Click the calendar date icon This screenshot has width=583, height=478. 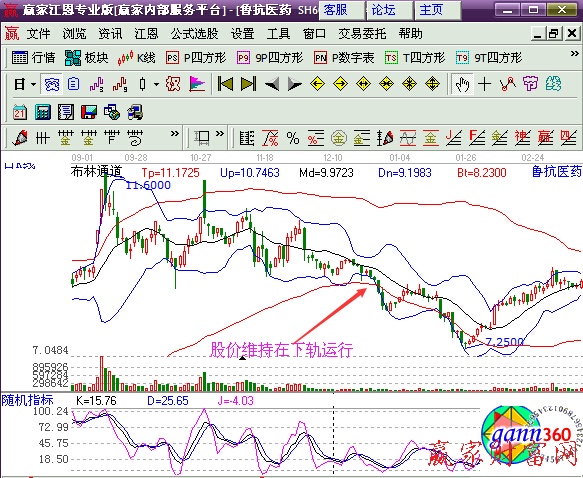point(19,112)
